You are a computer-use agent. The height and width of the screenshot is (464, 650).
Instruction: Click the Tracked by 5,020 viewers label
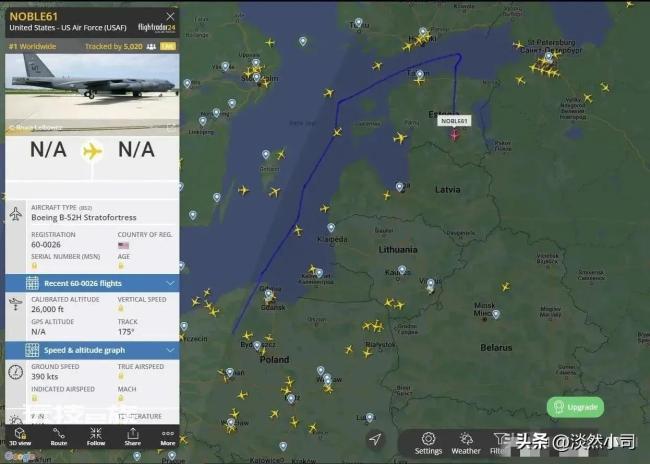(114, 46)
